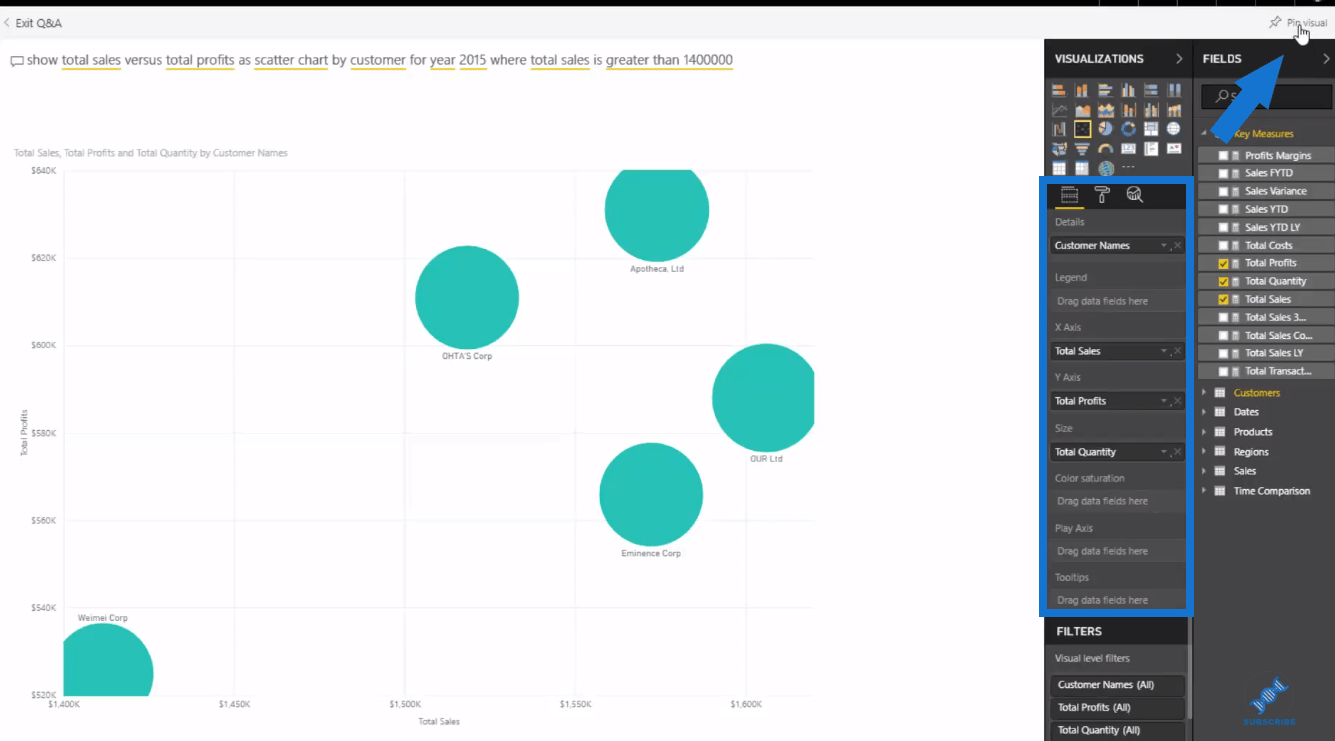Check the Sales YTD measure
Viewport: 1335px width, 741px height.
click(x=1224, y=210)
